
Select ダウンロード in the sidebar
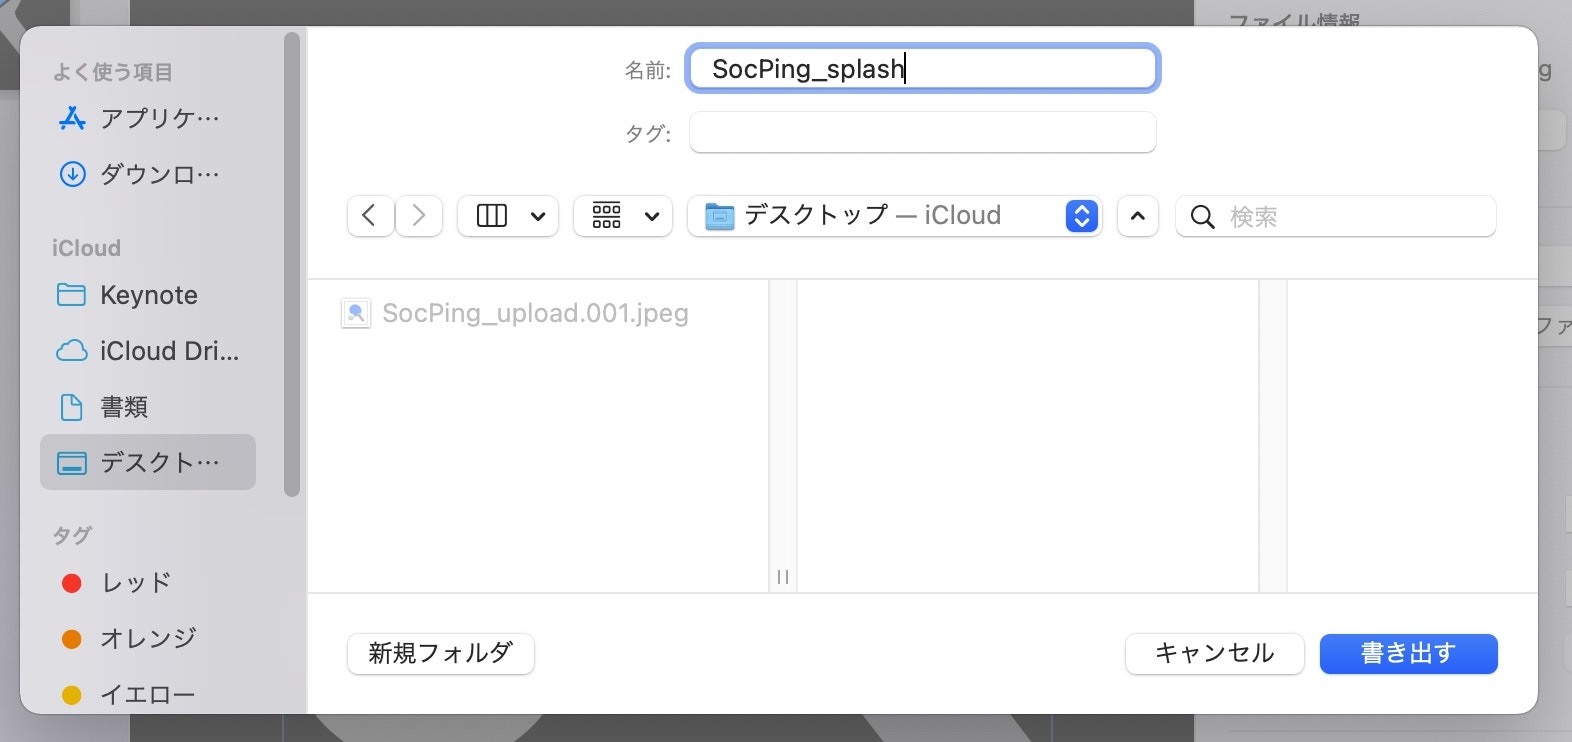(148, 175)
